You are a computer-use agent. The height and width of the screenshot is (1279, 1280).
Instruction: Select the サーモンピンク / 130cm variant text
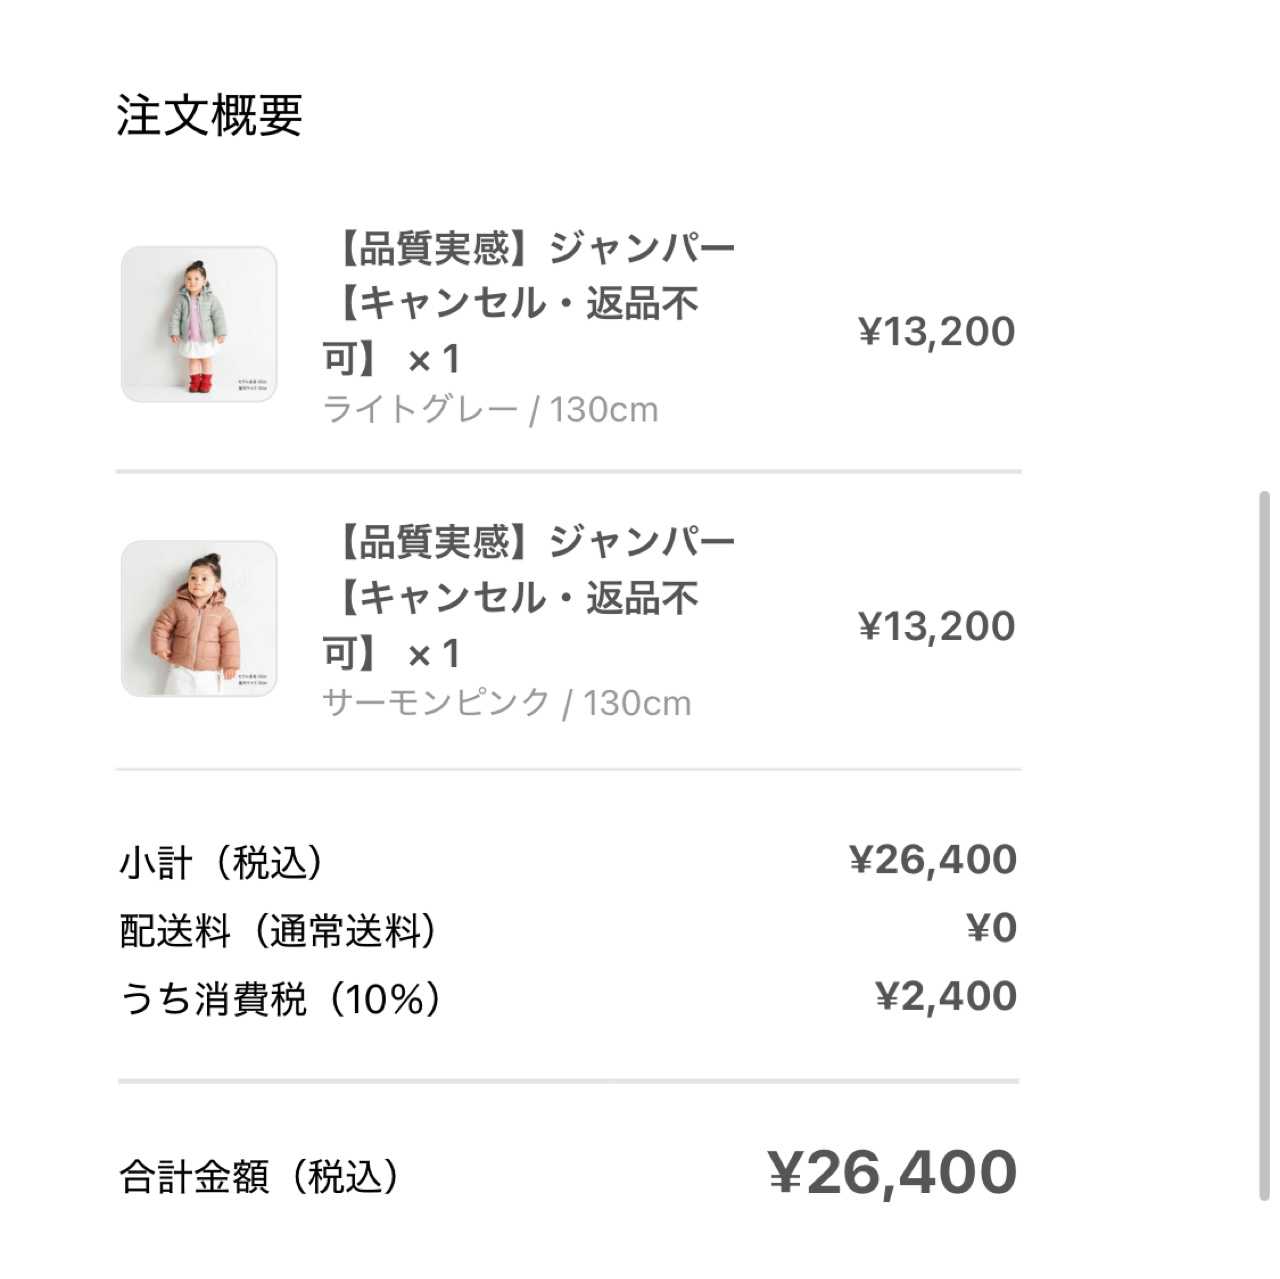506,703
